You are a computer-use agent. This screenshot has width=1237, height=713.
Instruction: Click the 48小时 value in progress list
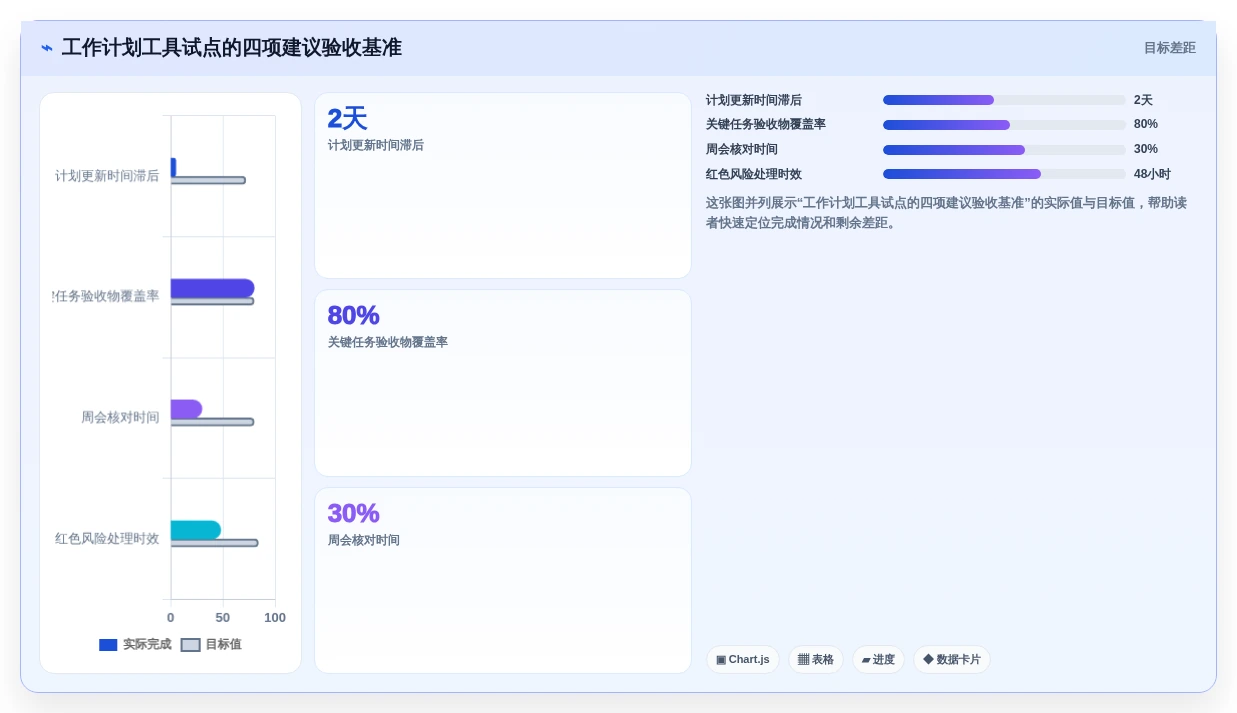click(1152, 174)
